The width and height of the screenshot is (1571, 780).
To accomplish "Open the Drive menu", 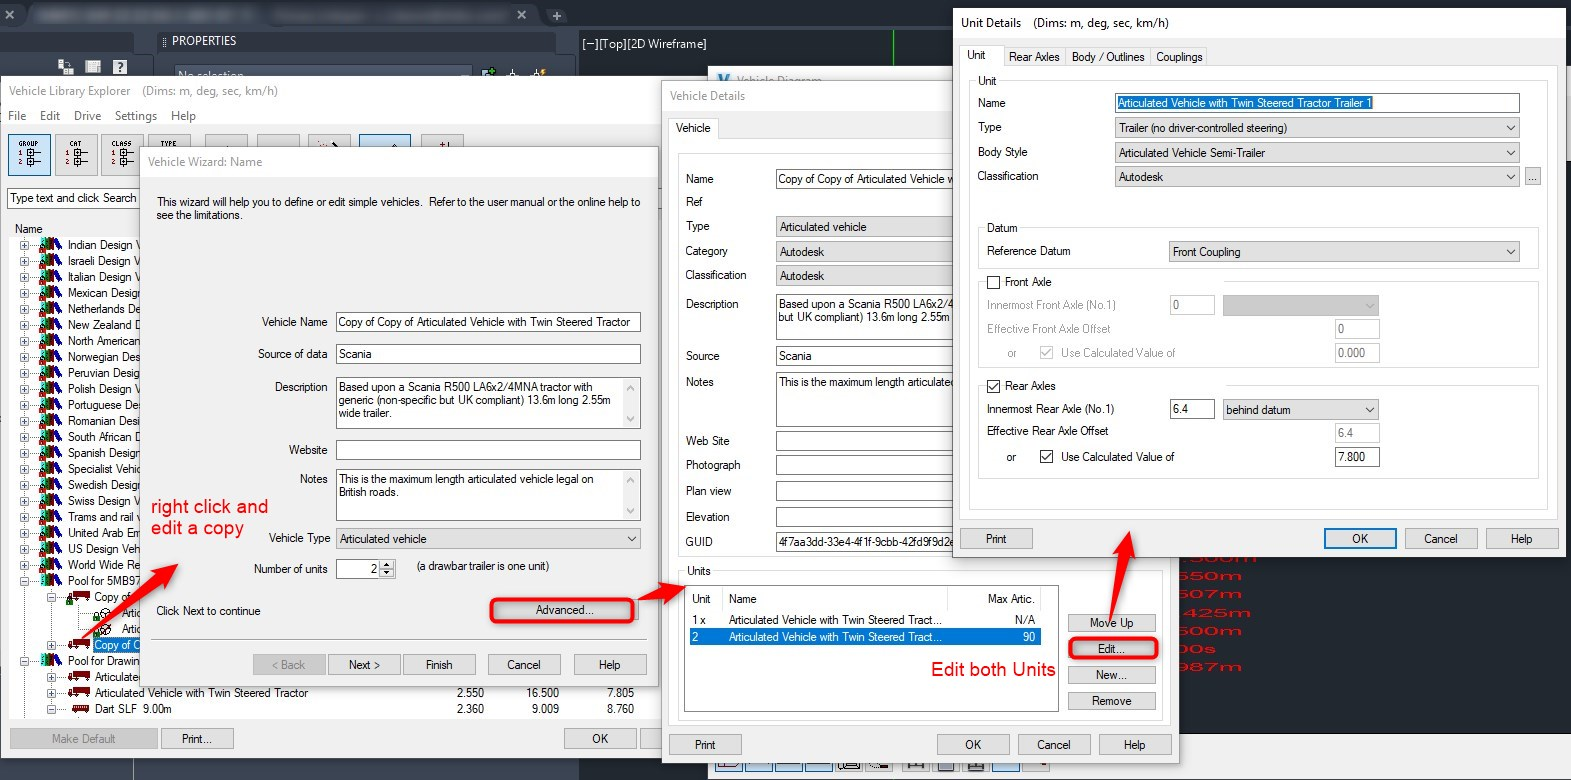I will (87, 116).
